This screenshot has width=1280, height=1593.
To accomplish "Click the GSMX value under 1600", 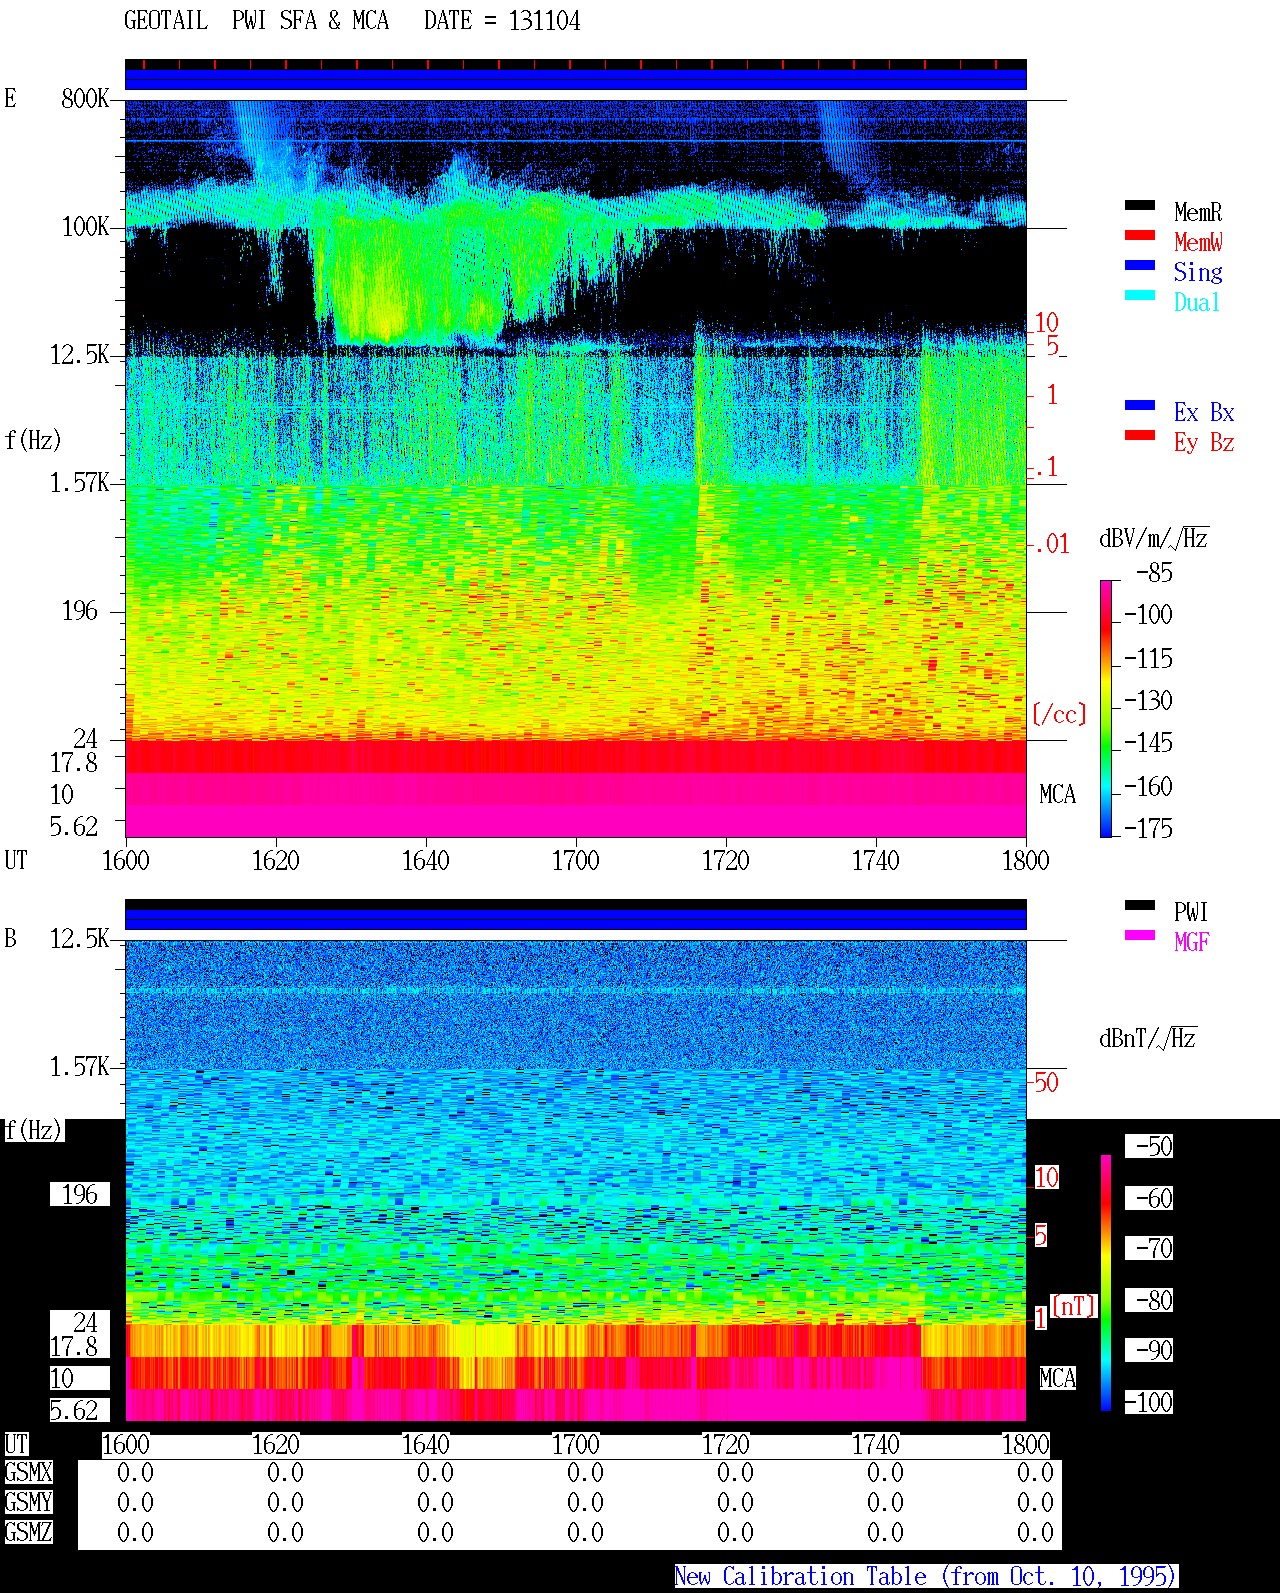I will [x=135, y=1473].
